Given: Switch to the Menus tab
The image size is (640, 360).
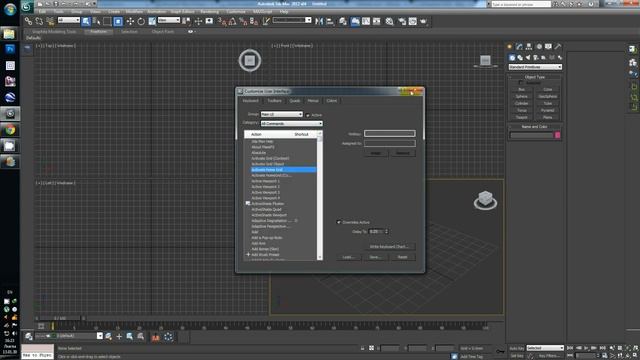Looking at the screenshot, I should 313,101.
